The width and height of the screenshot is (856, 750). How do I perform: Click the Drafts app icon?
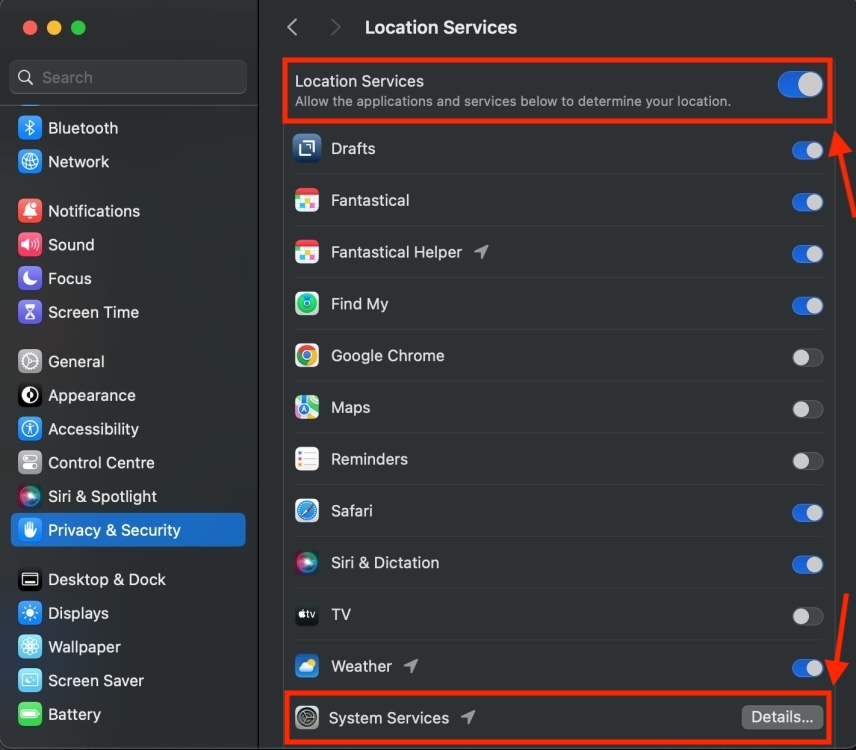[x=307, y=149]
